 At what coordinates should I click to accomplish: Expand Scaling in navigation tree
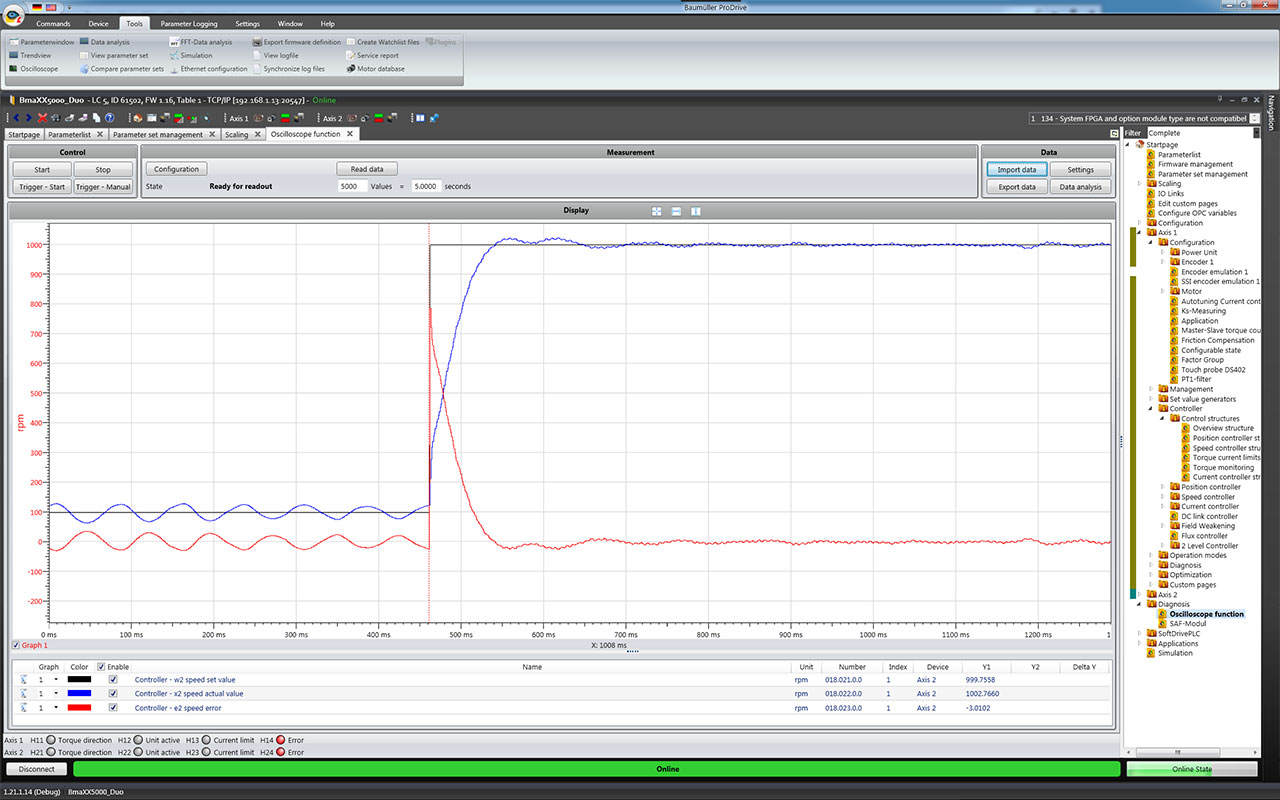click(x=1139, y=184)
